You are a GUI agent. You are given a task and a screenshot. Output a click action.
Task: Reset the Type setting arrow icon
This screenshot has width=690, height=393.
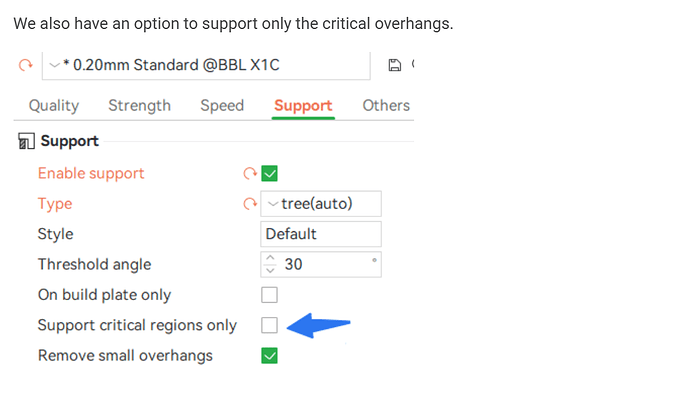[250, 204]
